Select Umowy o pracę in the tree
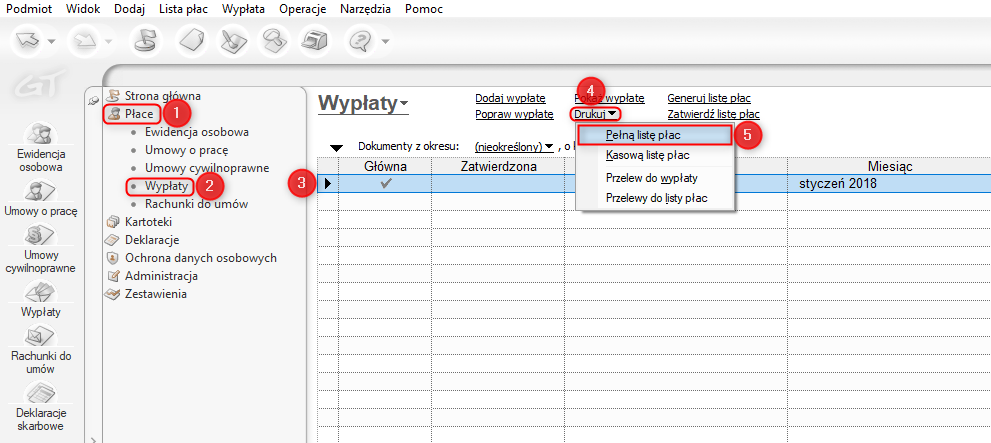Viewport: 991px width, 443px height. (x=186, y=150)
